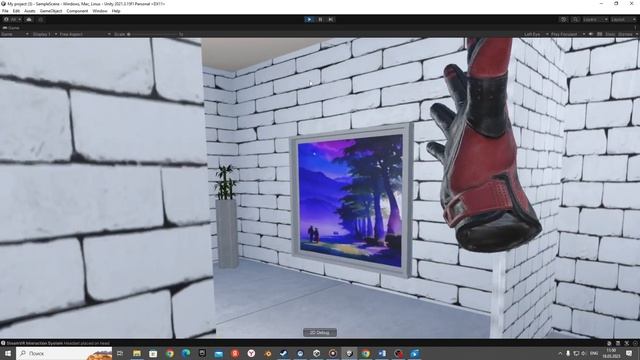
Task: Open the Windows notification center
Action: click(x=629, y=353)
